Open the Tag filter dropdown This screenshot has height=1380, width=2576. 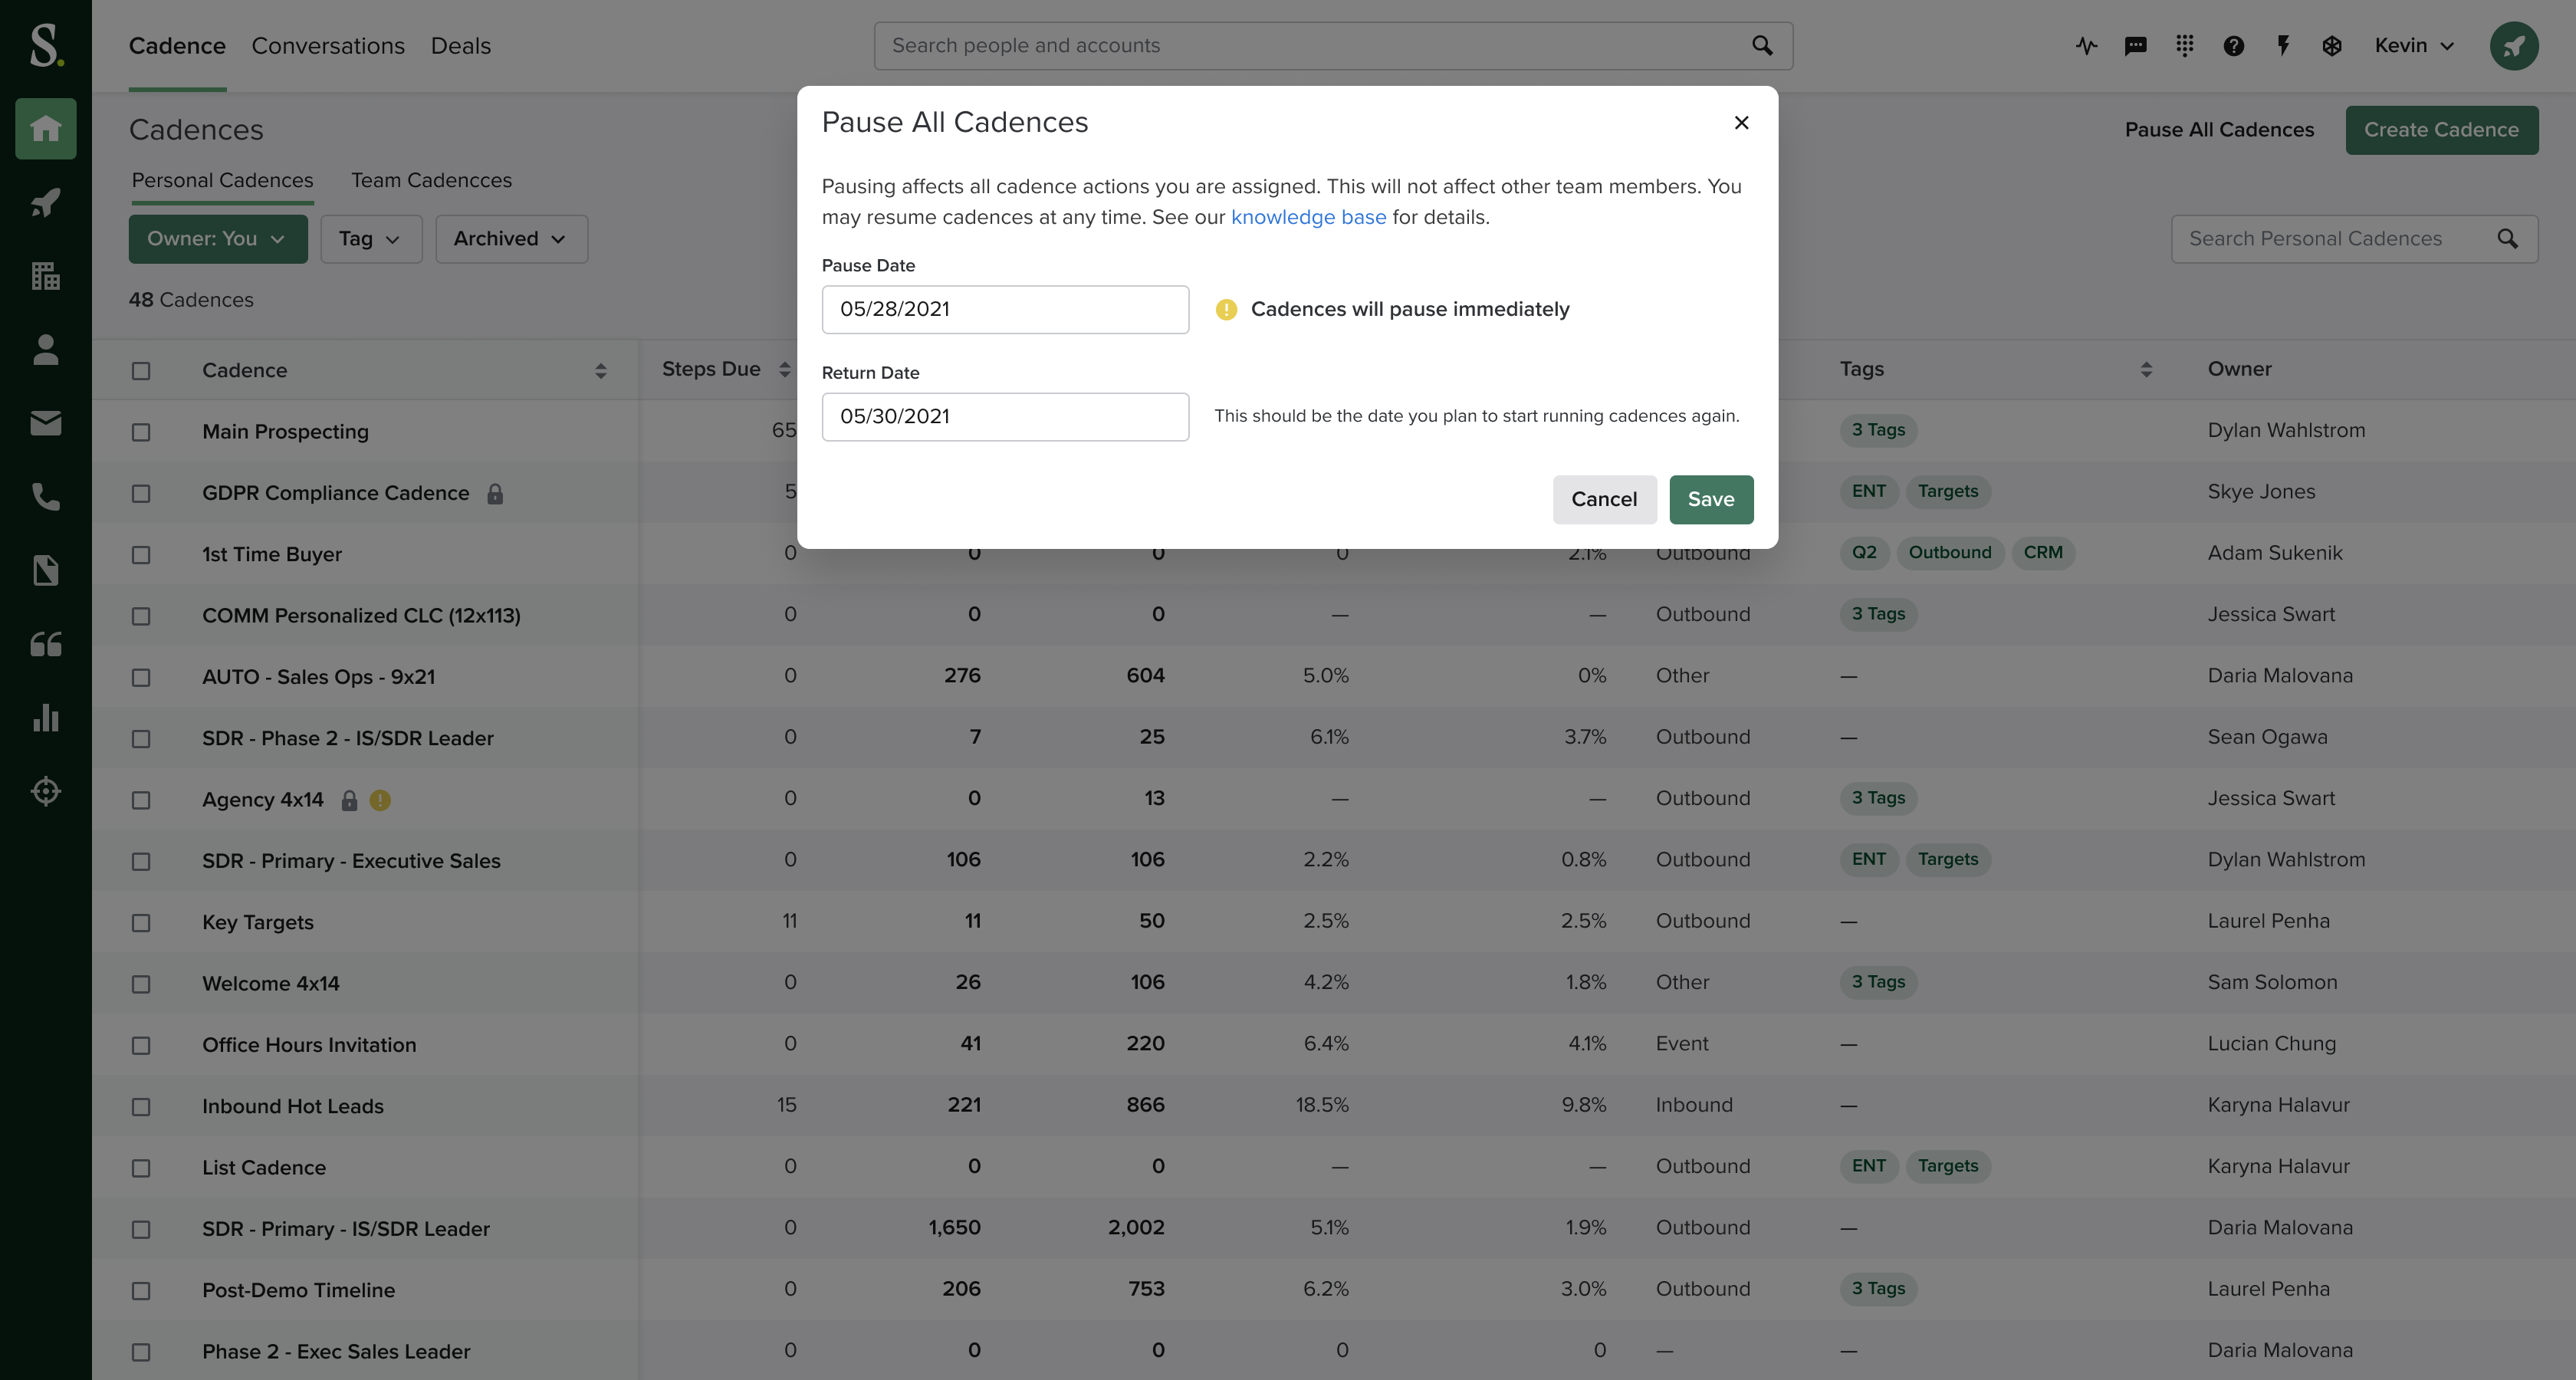371,239
